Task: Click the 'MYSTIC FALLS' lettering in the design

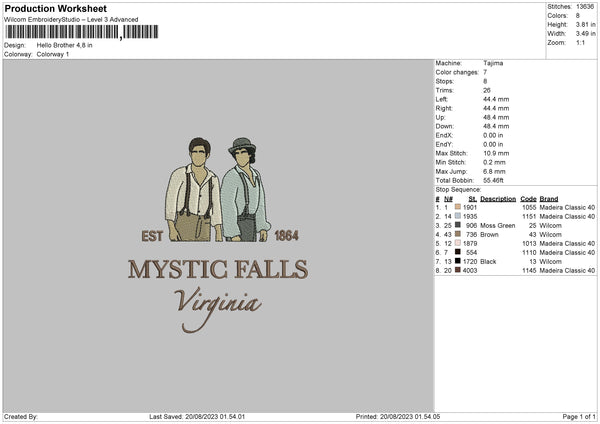Action: (218, 269)
